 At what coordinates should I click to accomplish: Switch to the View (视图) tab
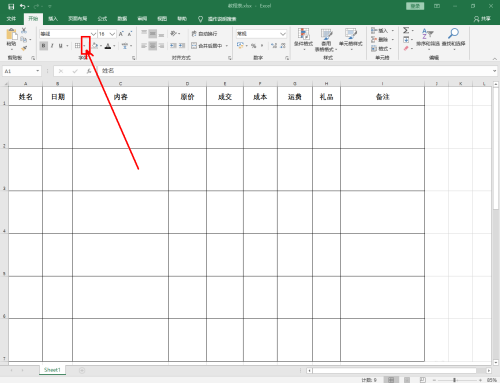pyautogui.click(x=162, y=19)
